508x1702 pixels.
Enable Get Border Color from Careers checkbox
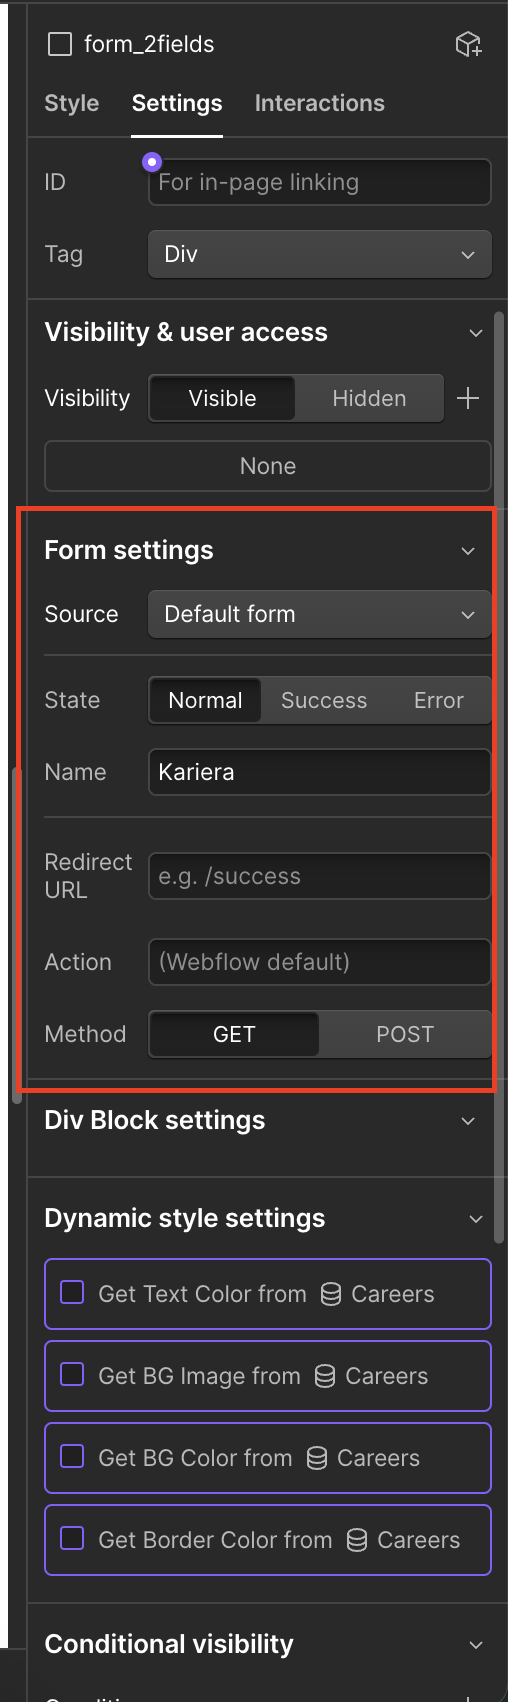72,1539
